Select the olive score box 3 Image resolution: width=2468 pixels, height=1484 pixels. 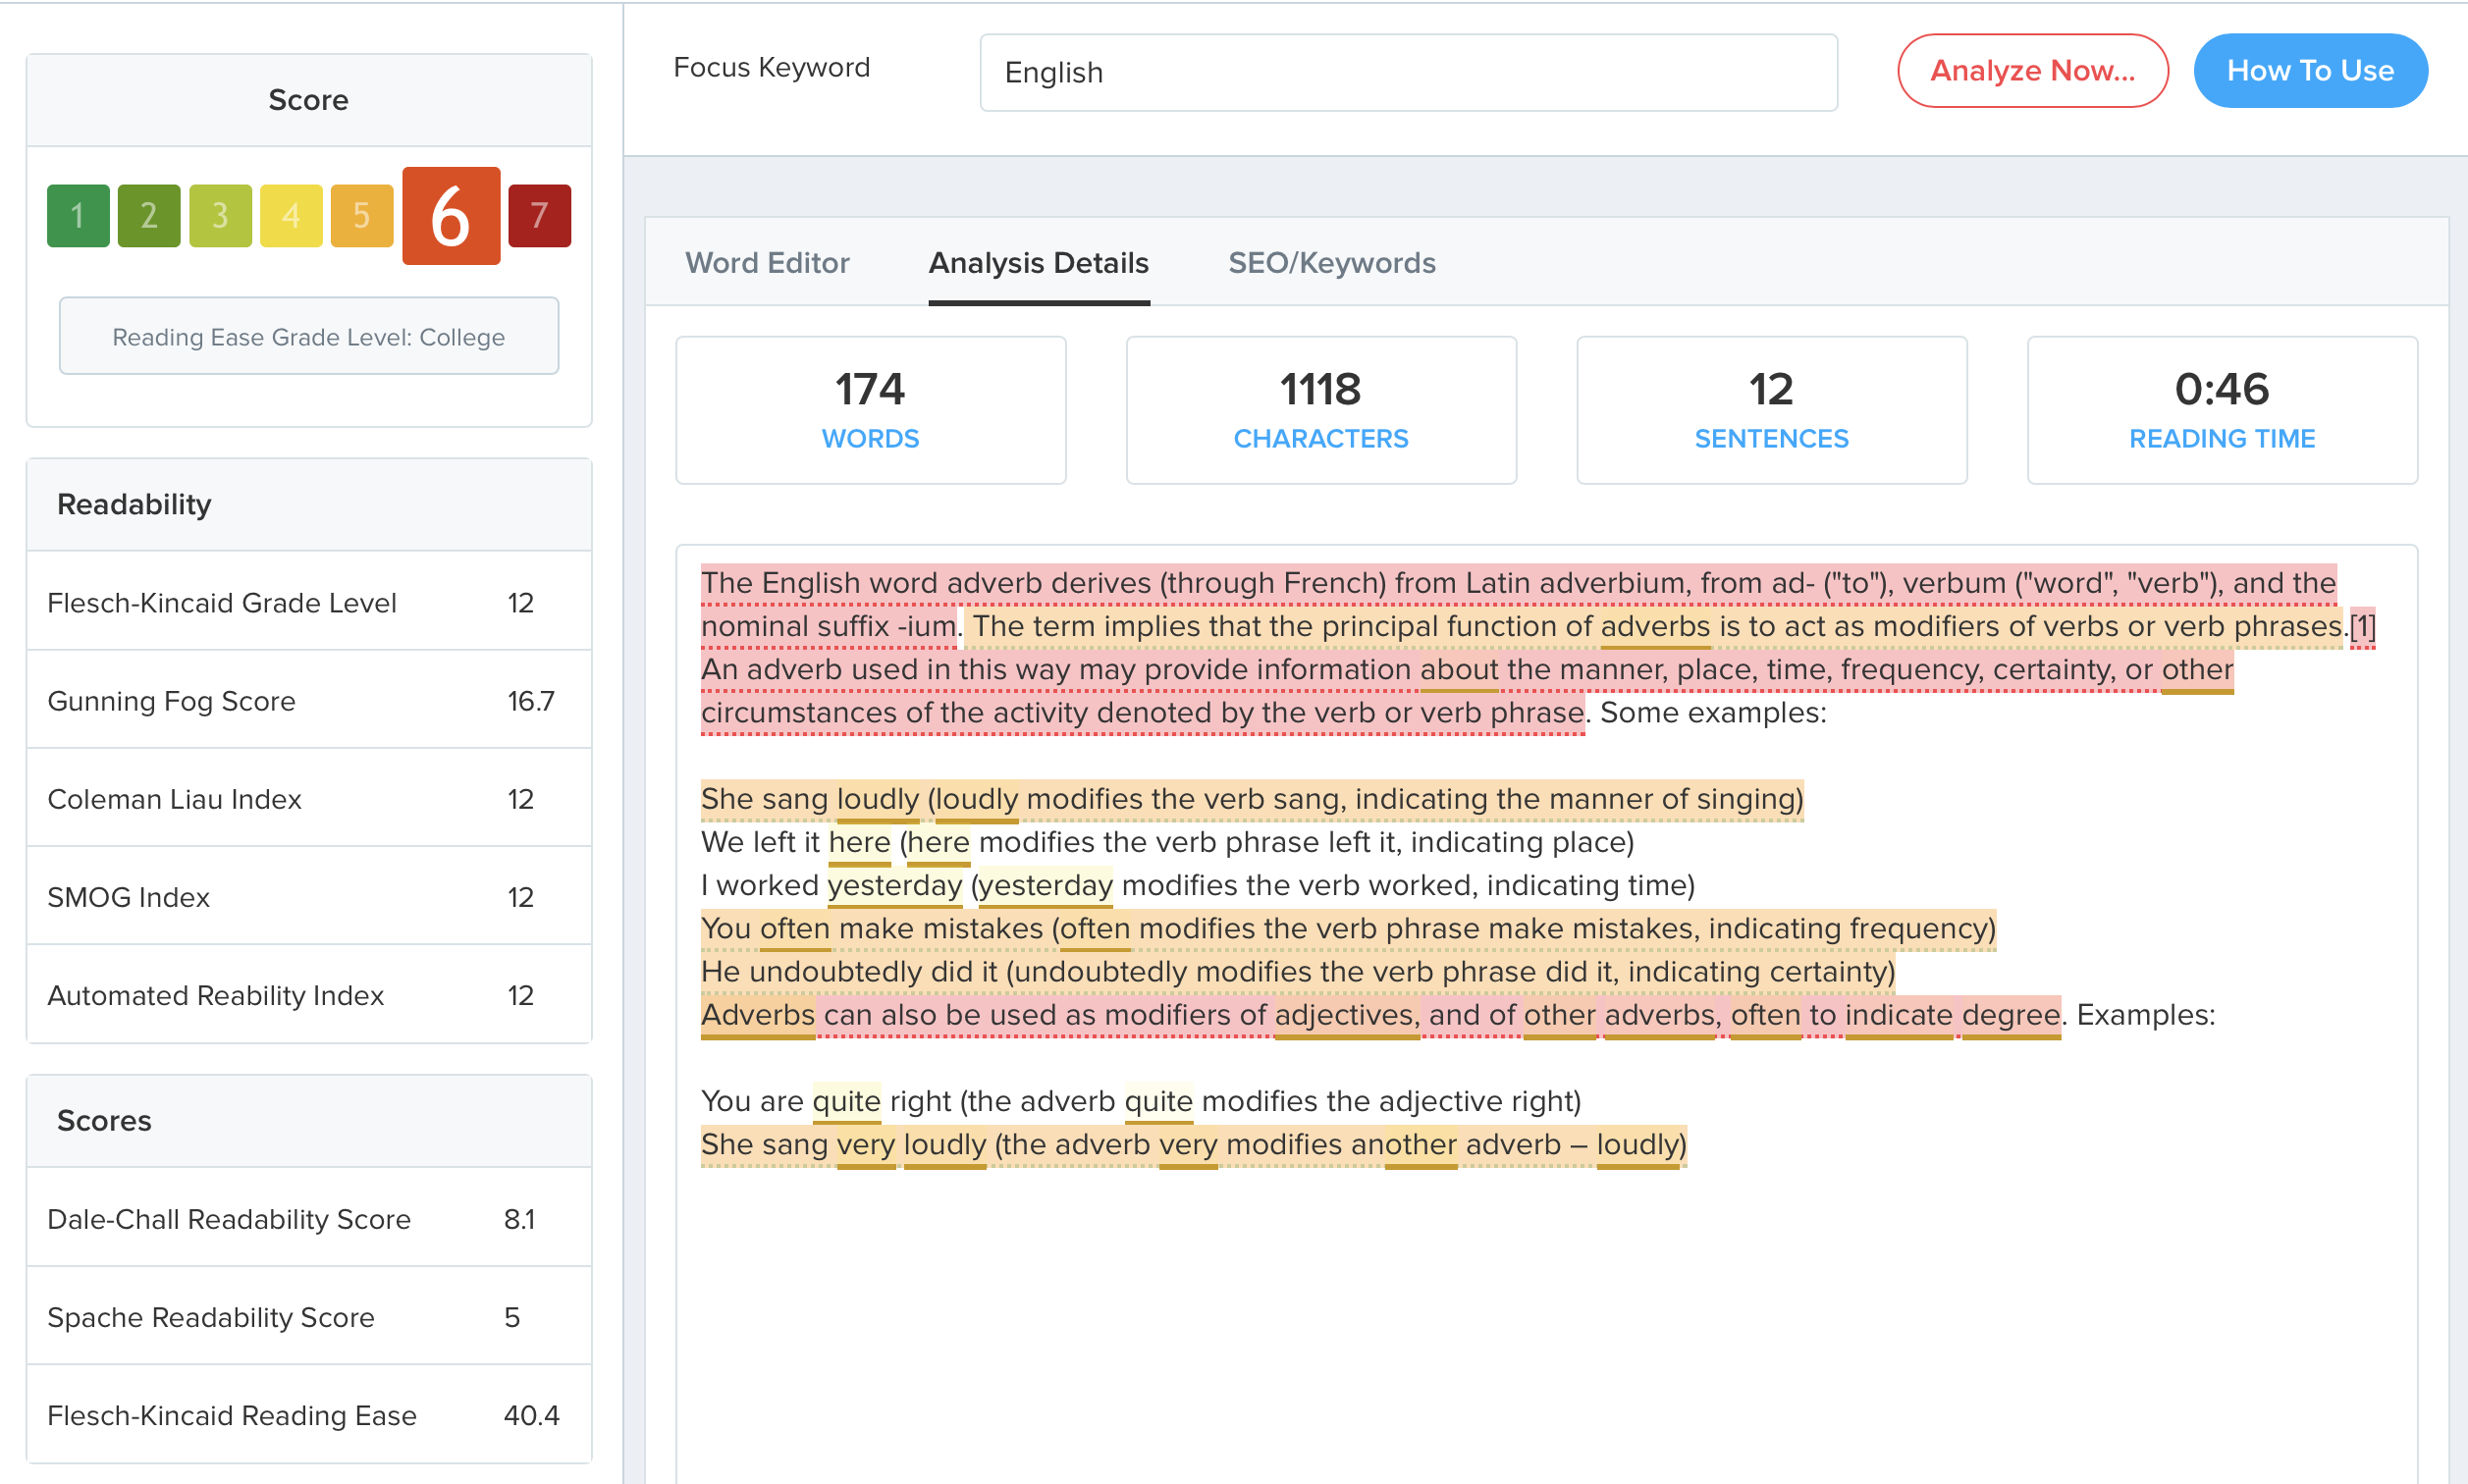pos(220,215)
